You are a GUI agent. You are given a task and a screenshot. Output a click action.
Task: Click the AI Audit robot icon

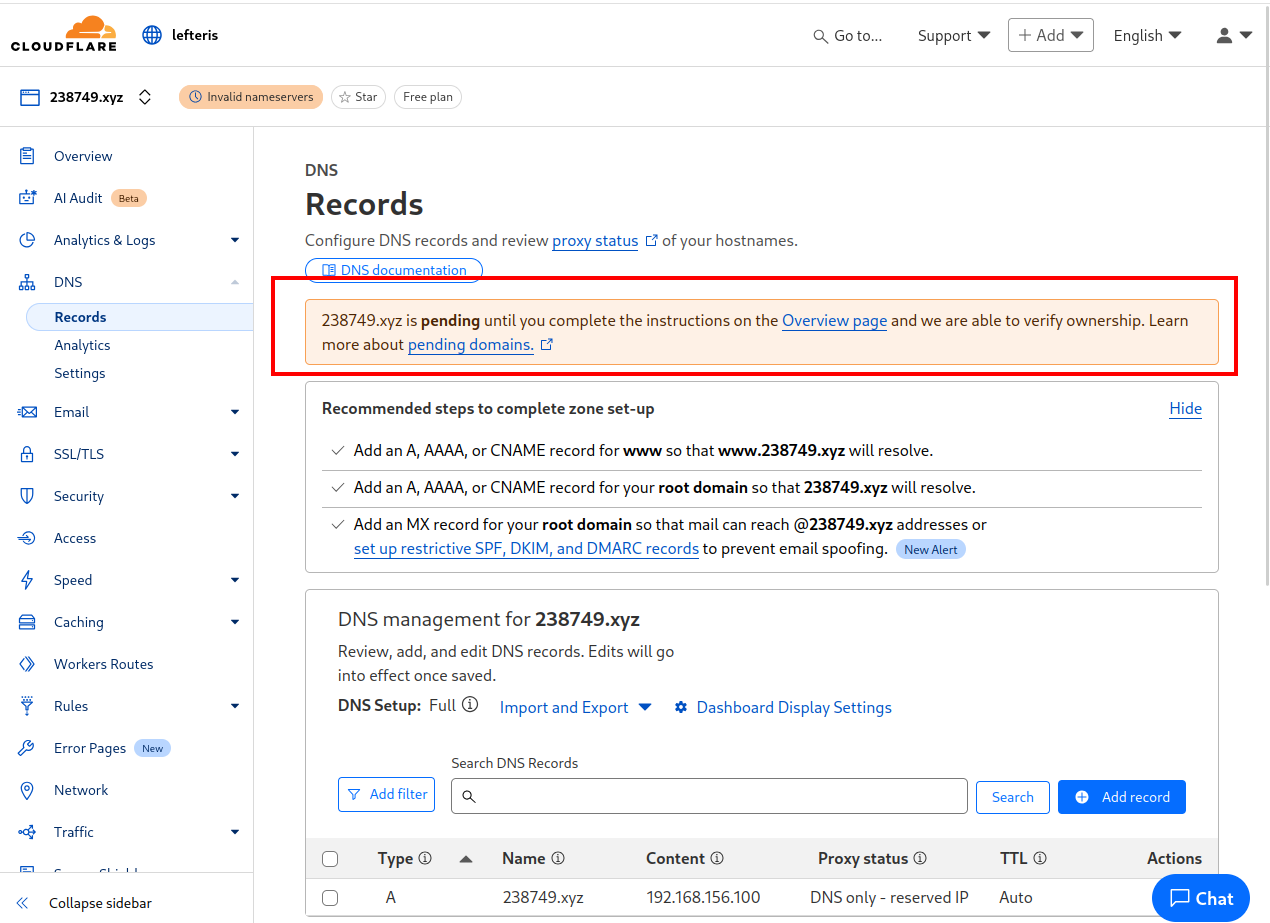tap(28, 198)
